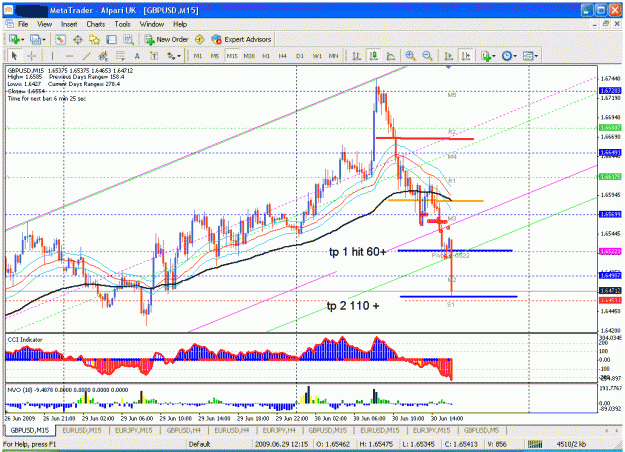
Task: Open the Data Window crosshair icon
Action: [x=77, y=39]
